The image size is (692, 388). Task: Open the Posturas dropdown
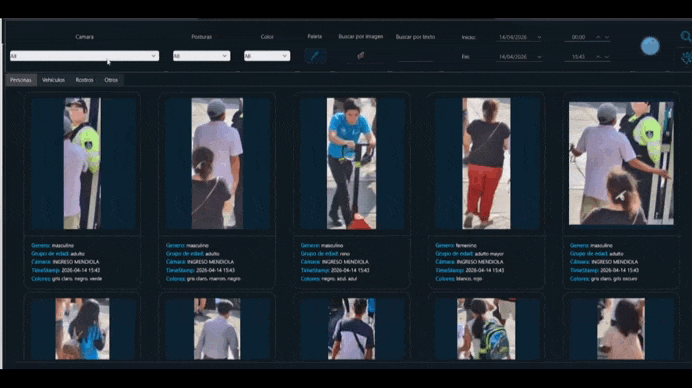(x=202, y=56)
